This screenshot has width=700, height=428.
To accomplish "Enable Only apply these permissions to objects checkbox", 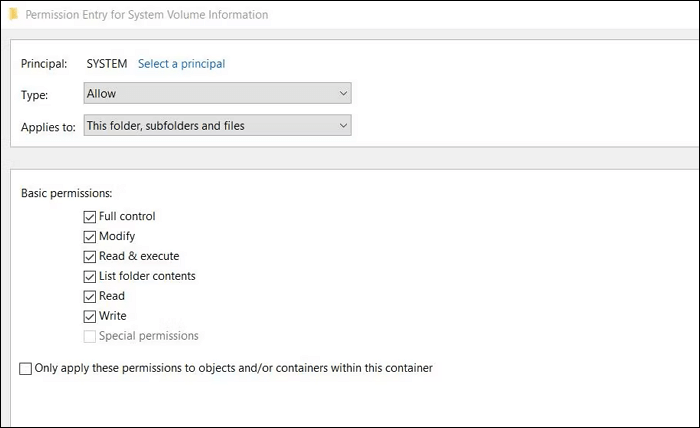I will [x=26, y=369].
